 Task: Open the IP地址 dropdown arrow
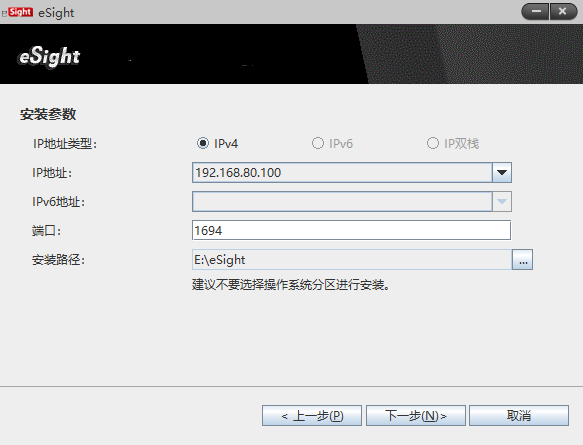pyautogui.click(x=502, y=172)
